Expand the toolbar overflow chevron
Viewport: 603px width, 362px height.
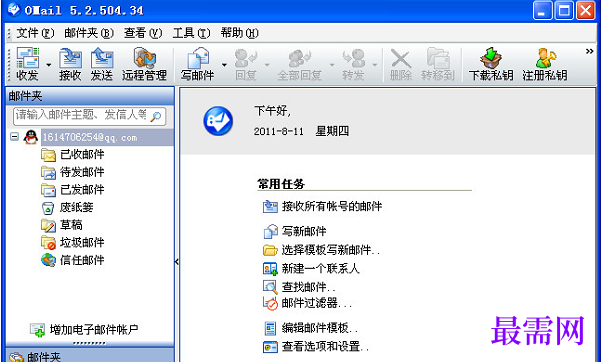click(589, 51)
